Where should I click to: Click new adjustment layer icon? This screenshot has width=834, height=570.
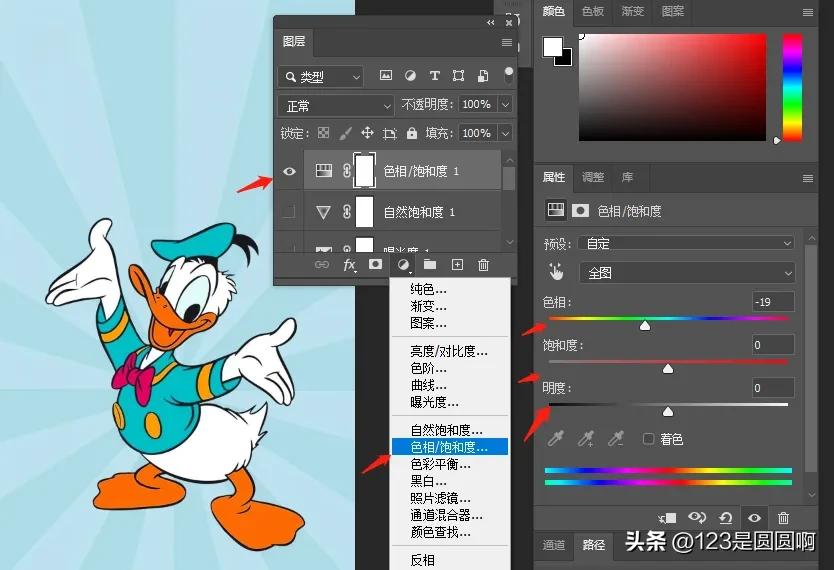(404, 264)
